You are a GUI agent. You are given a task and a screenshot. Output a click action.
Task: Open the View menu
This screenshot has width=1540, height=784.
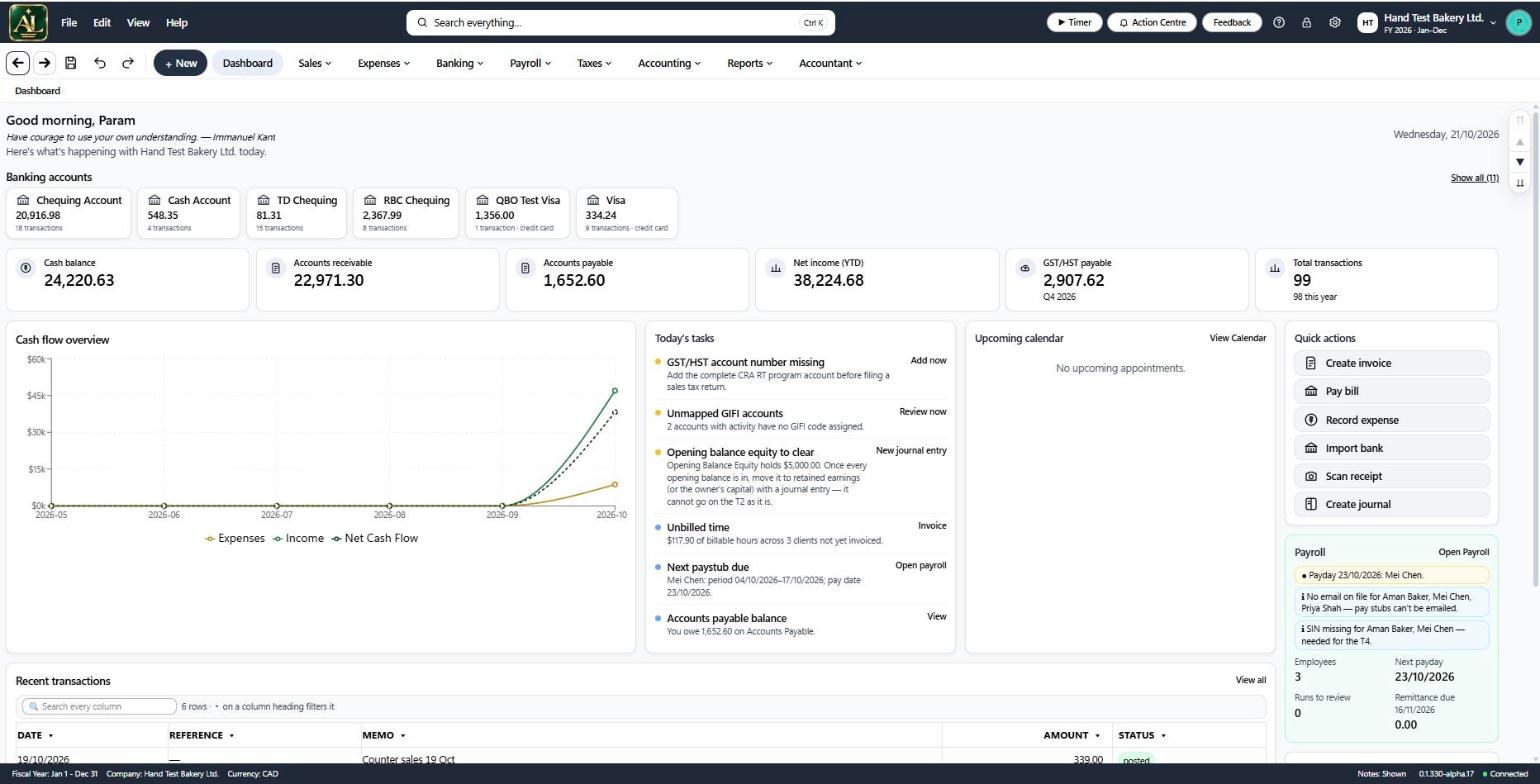coord(138,22)
